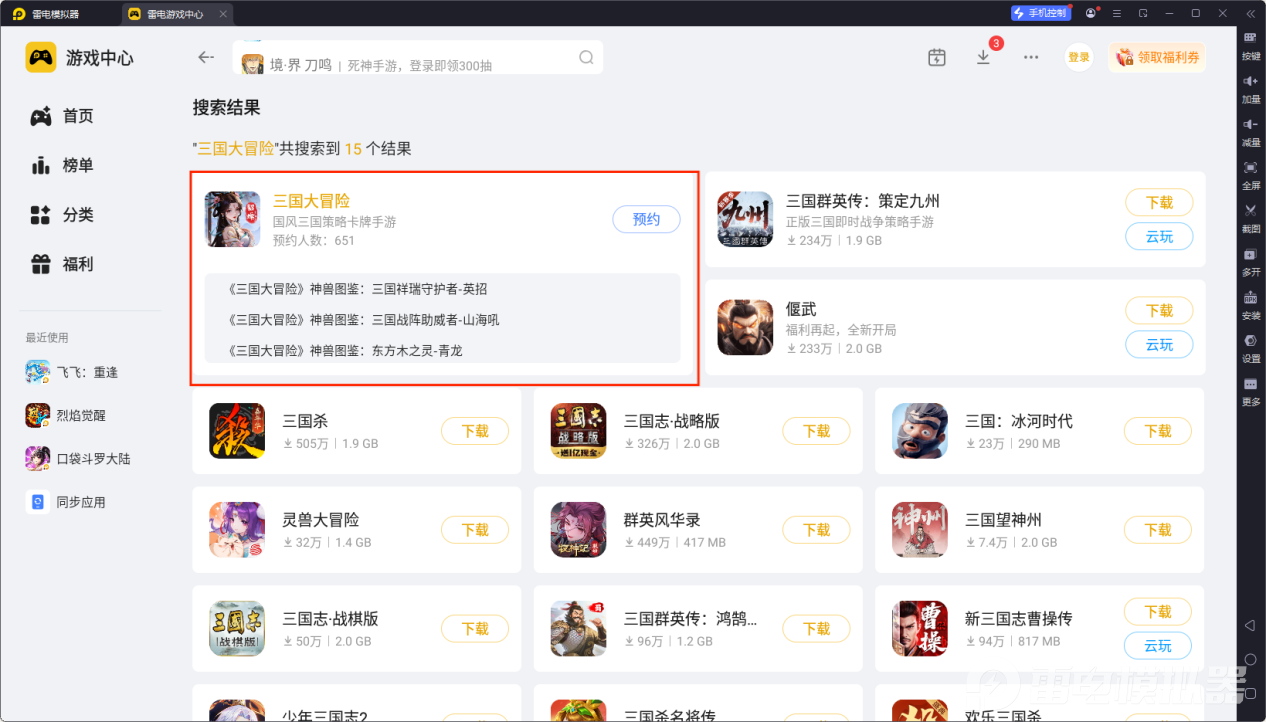Download 新三国志曹操传
Screen dimensions: 1266x722
1158,611
